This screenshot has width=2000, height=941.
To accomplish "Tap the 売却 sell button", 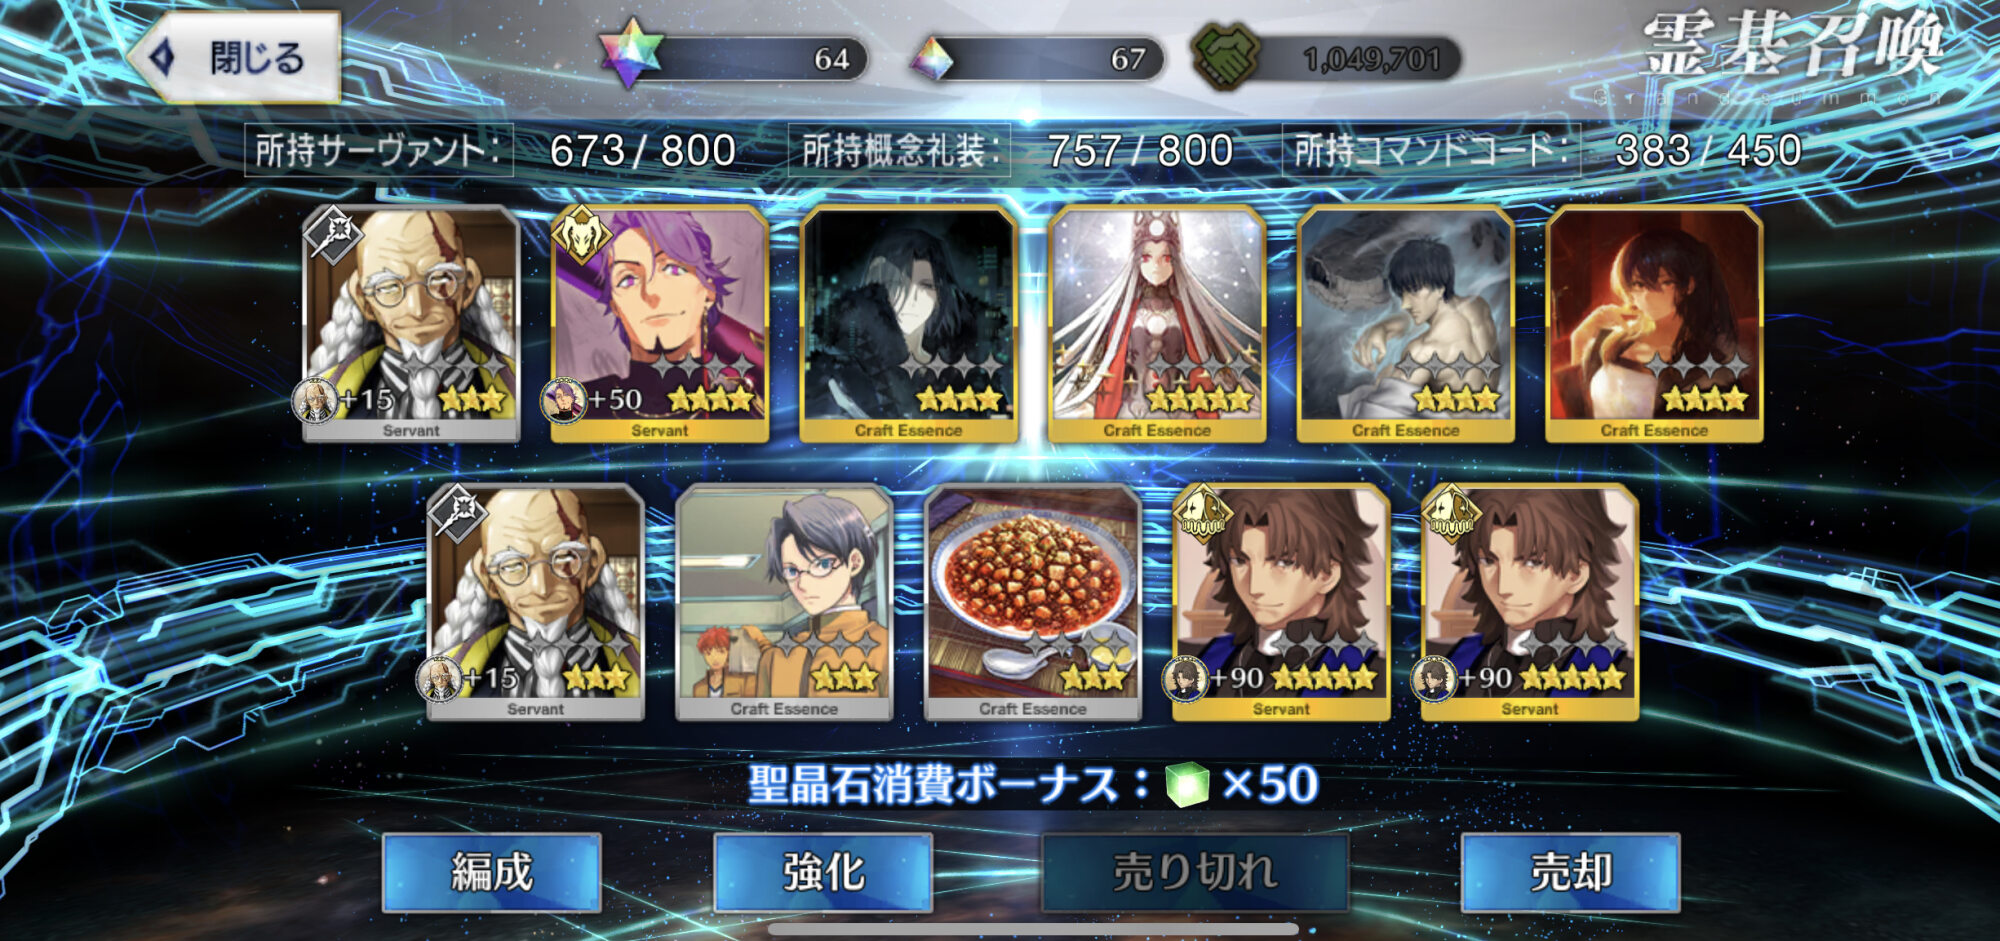I will coord(1570,872).
